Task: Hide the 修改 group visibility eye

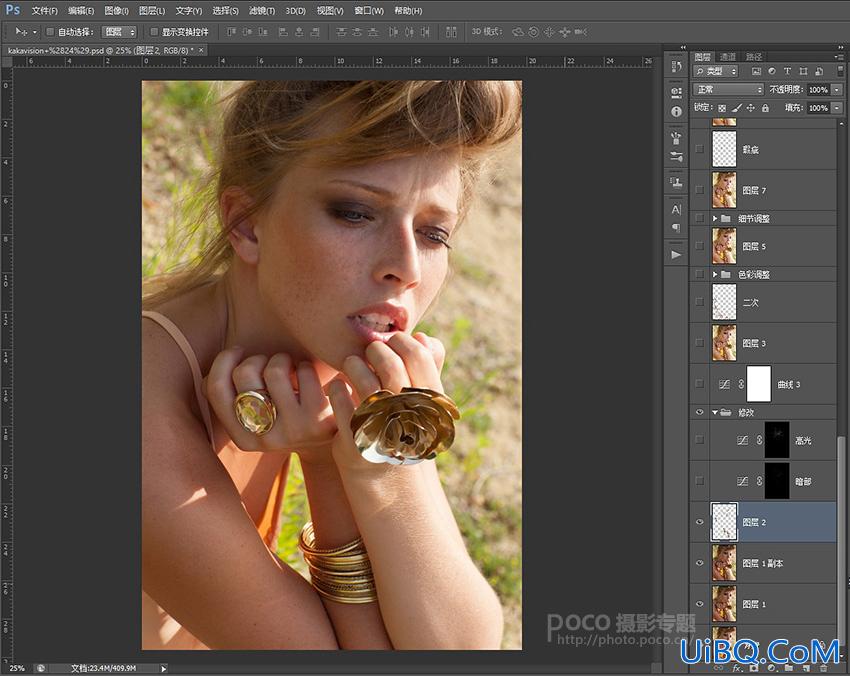Action: (x=699, y=413)
